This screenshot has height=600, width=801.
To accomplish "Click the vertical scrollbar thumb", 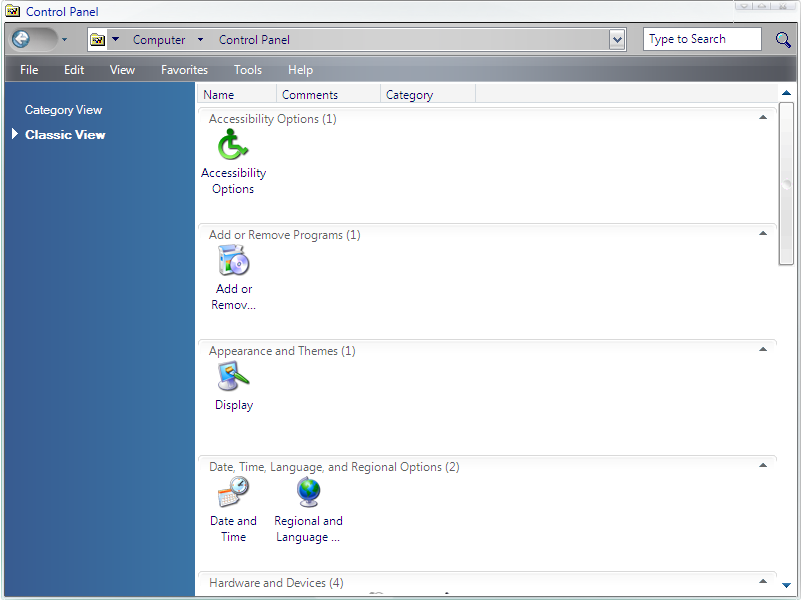I will pyautogui.click(x=786, y=184).
